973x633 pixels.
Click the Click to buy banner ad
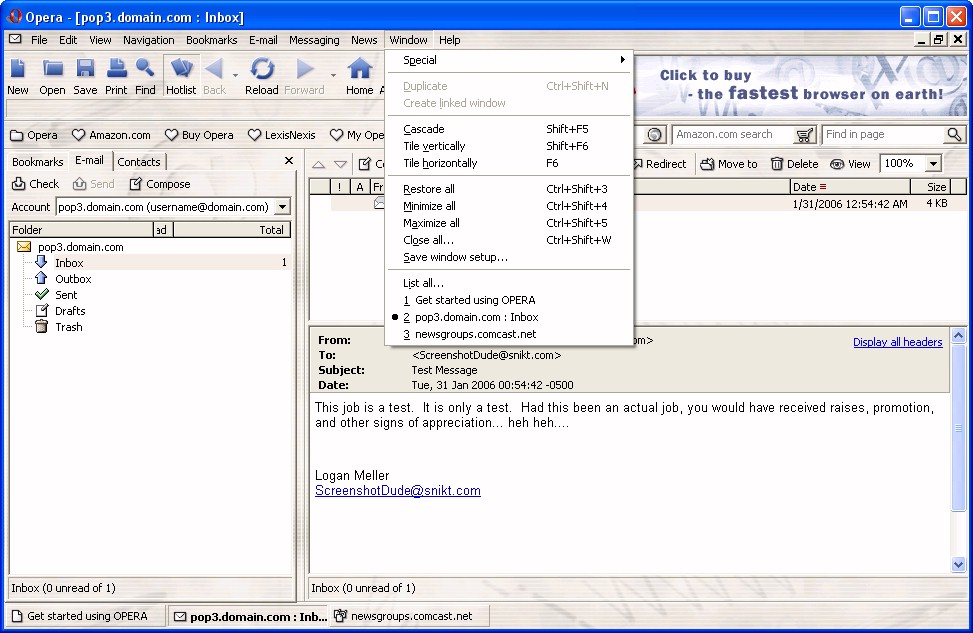tap(800, 85)
